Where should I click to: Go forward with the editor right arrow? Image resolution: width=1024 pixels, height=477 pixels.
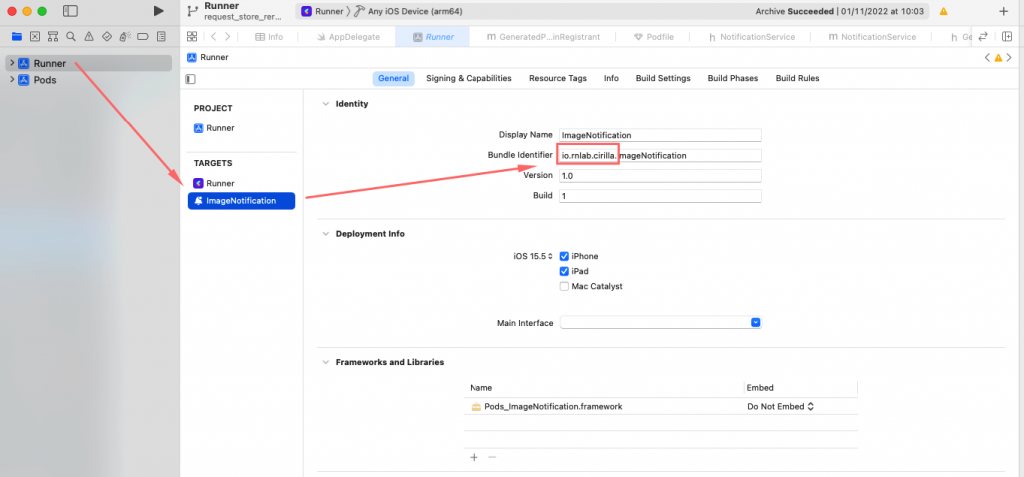tap(227, 37)
